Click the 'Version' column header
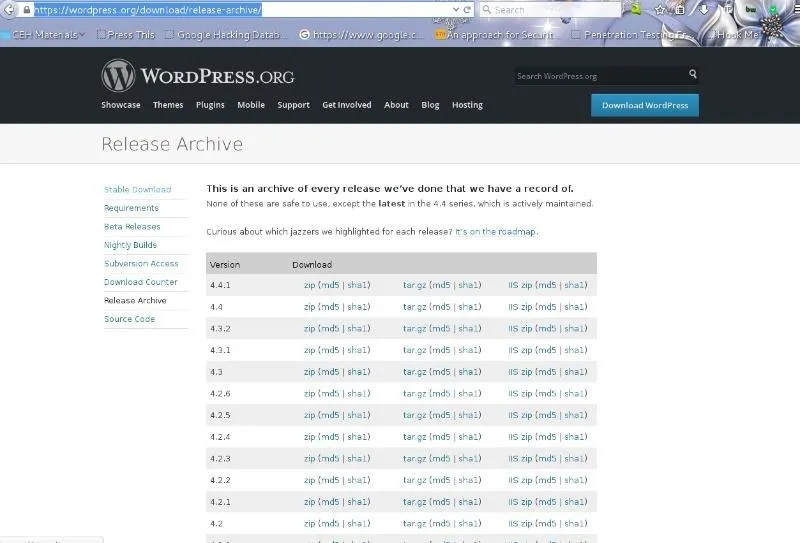This screenshot has height=543, width=800. pos(224,265)
